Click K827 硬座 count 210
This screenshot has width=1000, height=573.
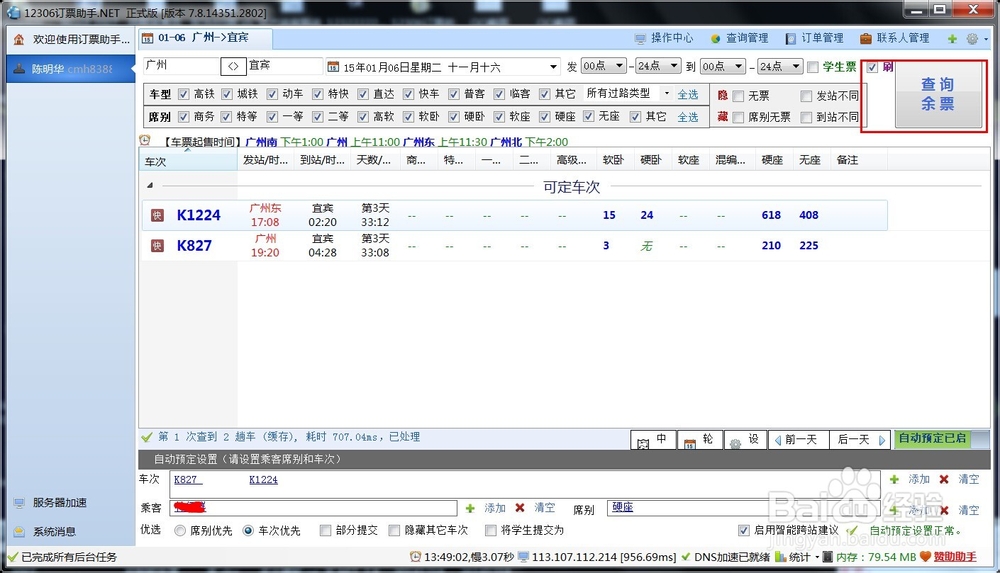coord(771,246)
